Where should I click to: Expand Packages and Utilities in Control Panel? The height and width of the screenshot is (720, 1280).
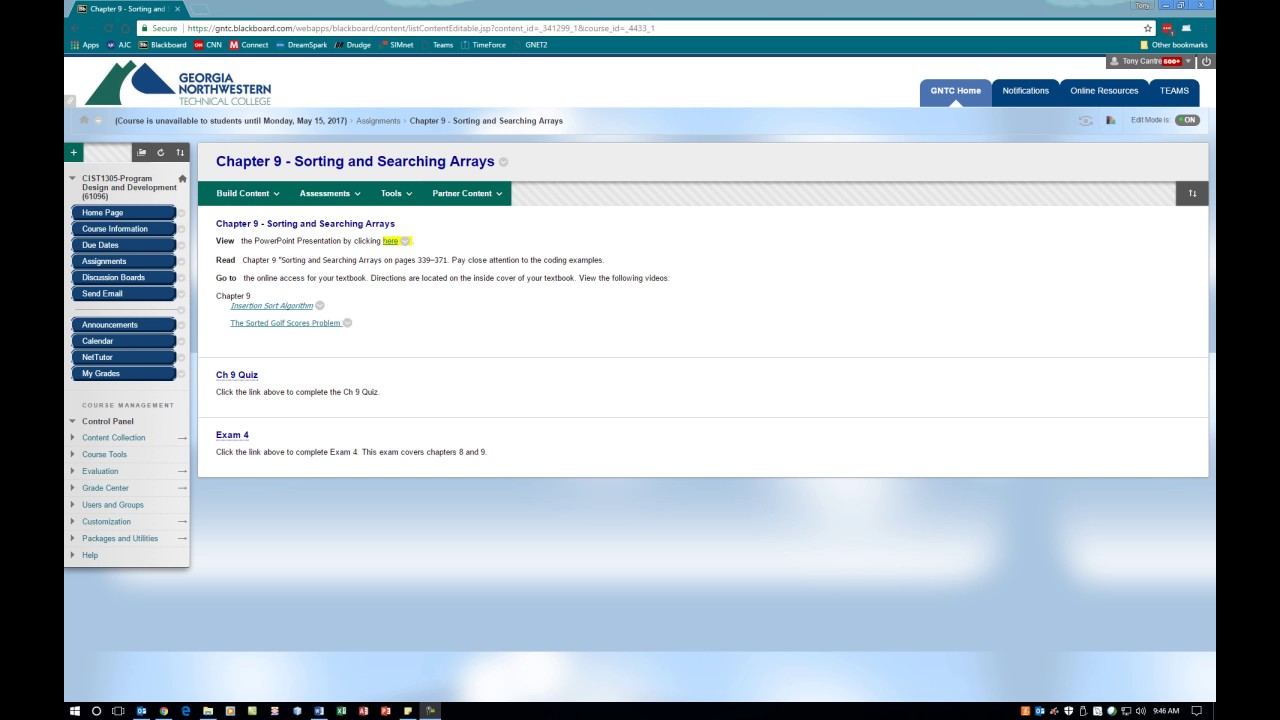pyautogui.click(x=72, y=538)
